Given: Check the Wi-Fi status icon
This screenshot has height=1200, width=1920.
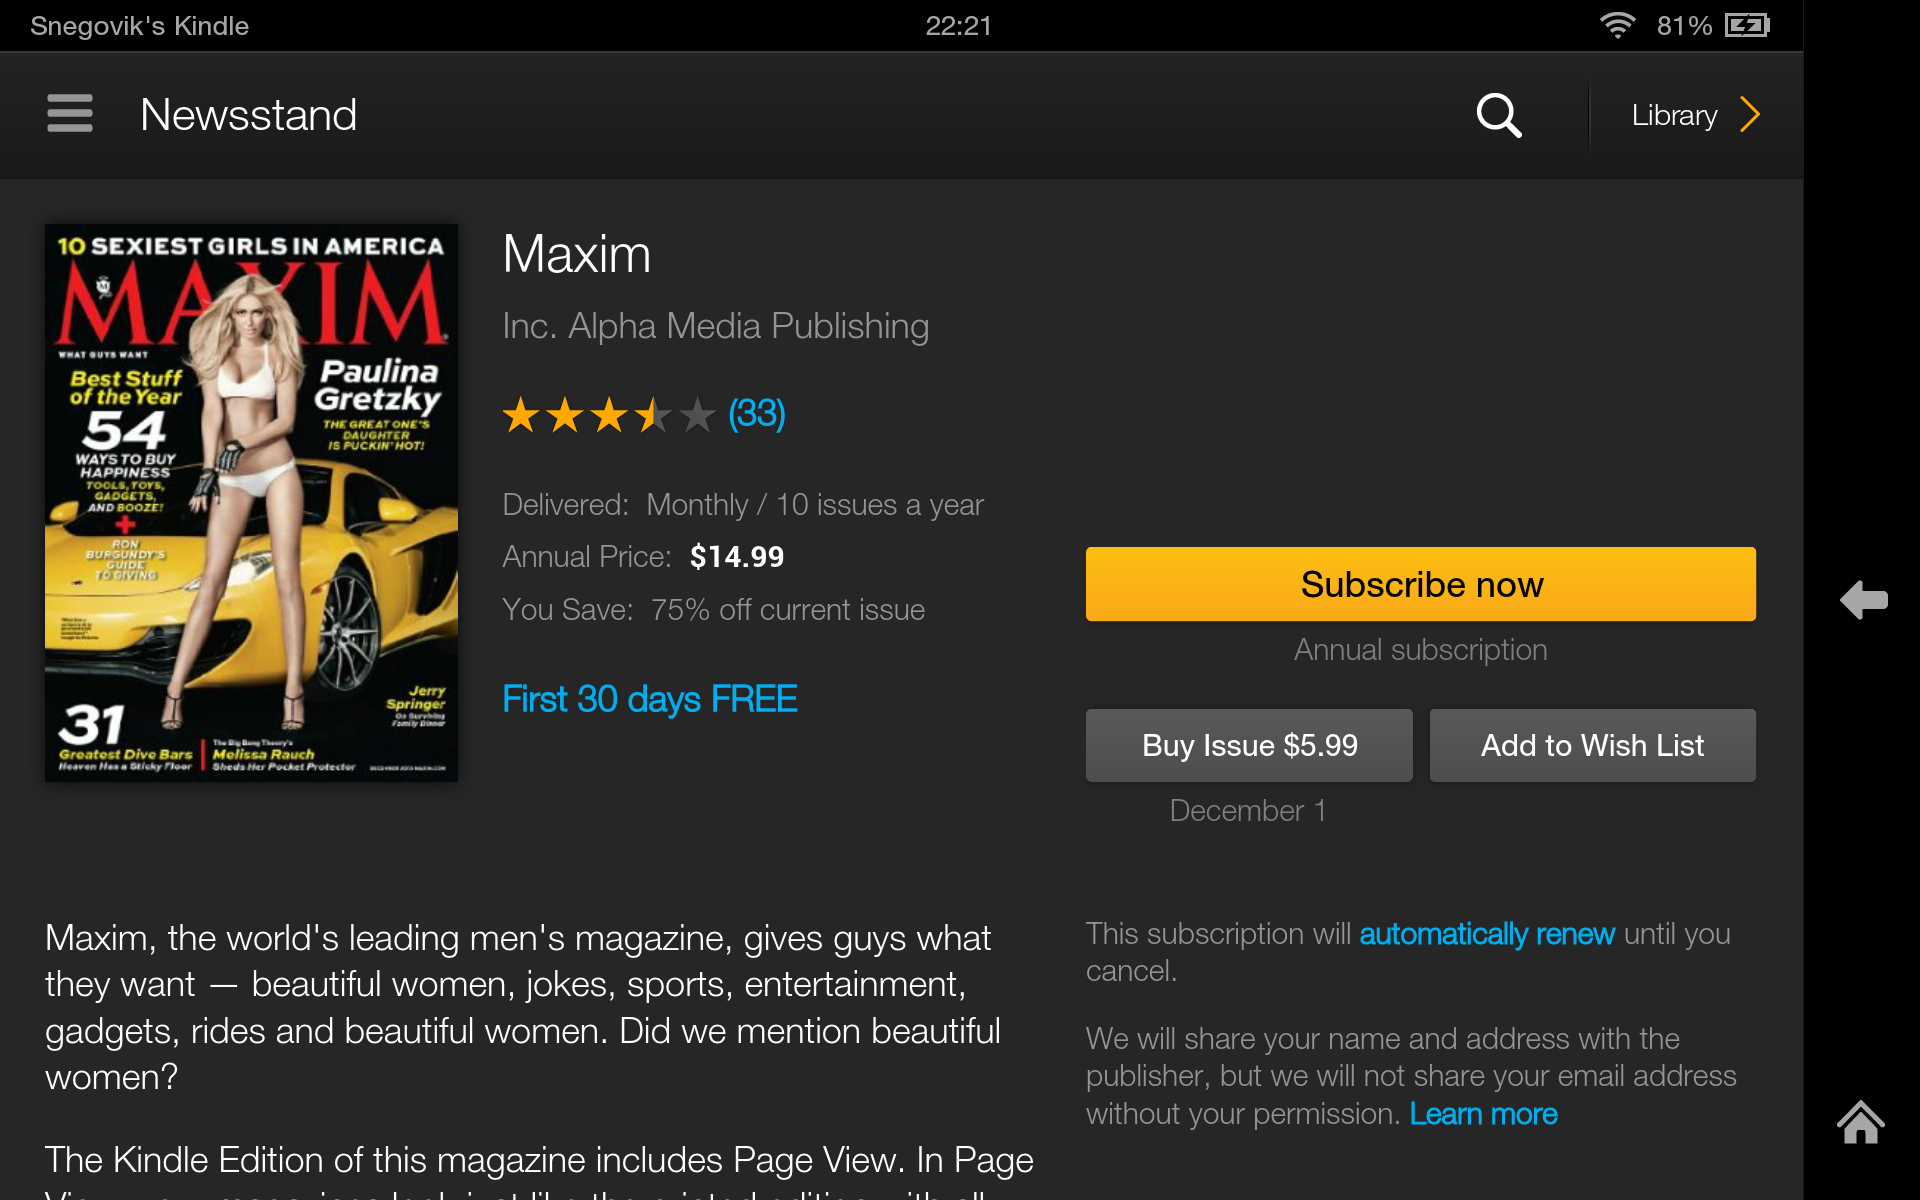Looking at the screenshot, I should 1617,25.
